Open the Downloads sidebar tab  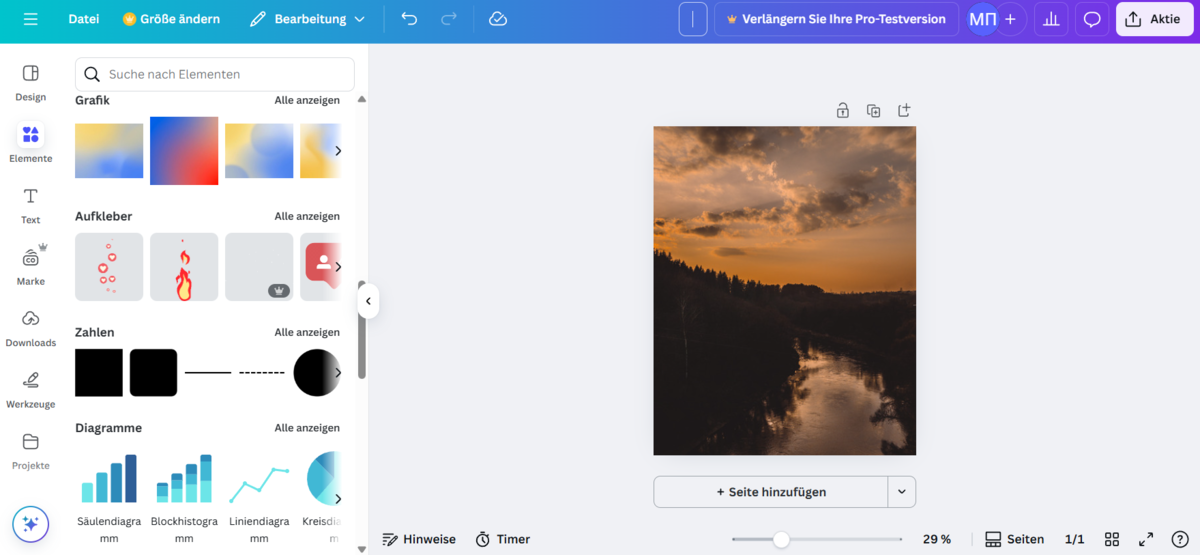tap(31, 329)
